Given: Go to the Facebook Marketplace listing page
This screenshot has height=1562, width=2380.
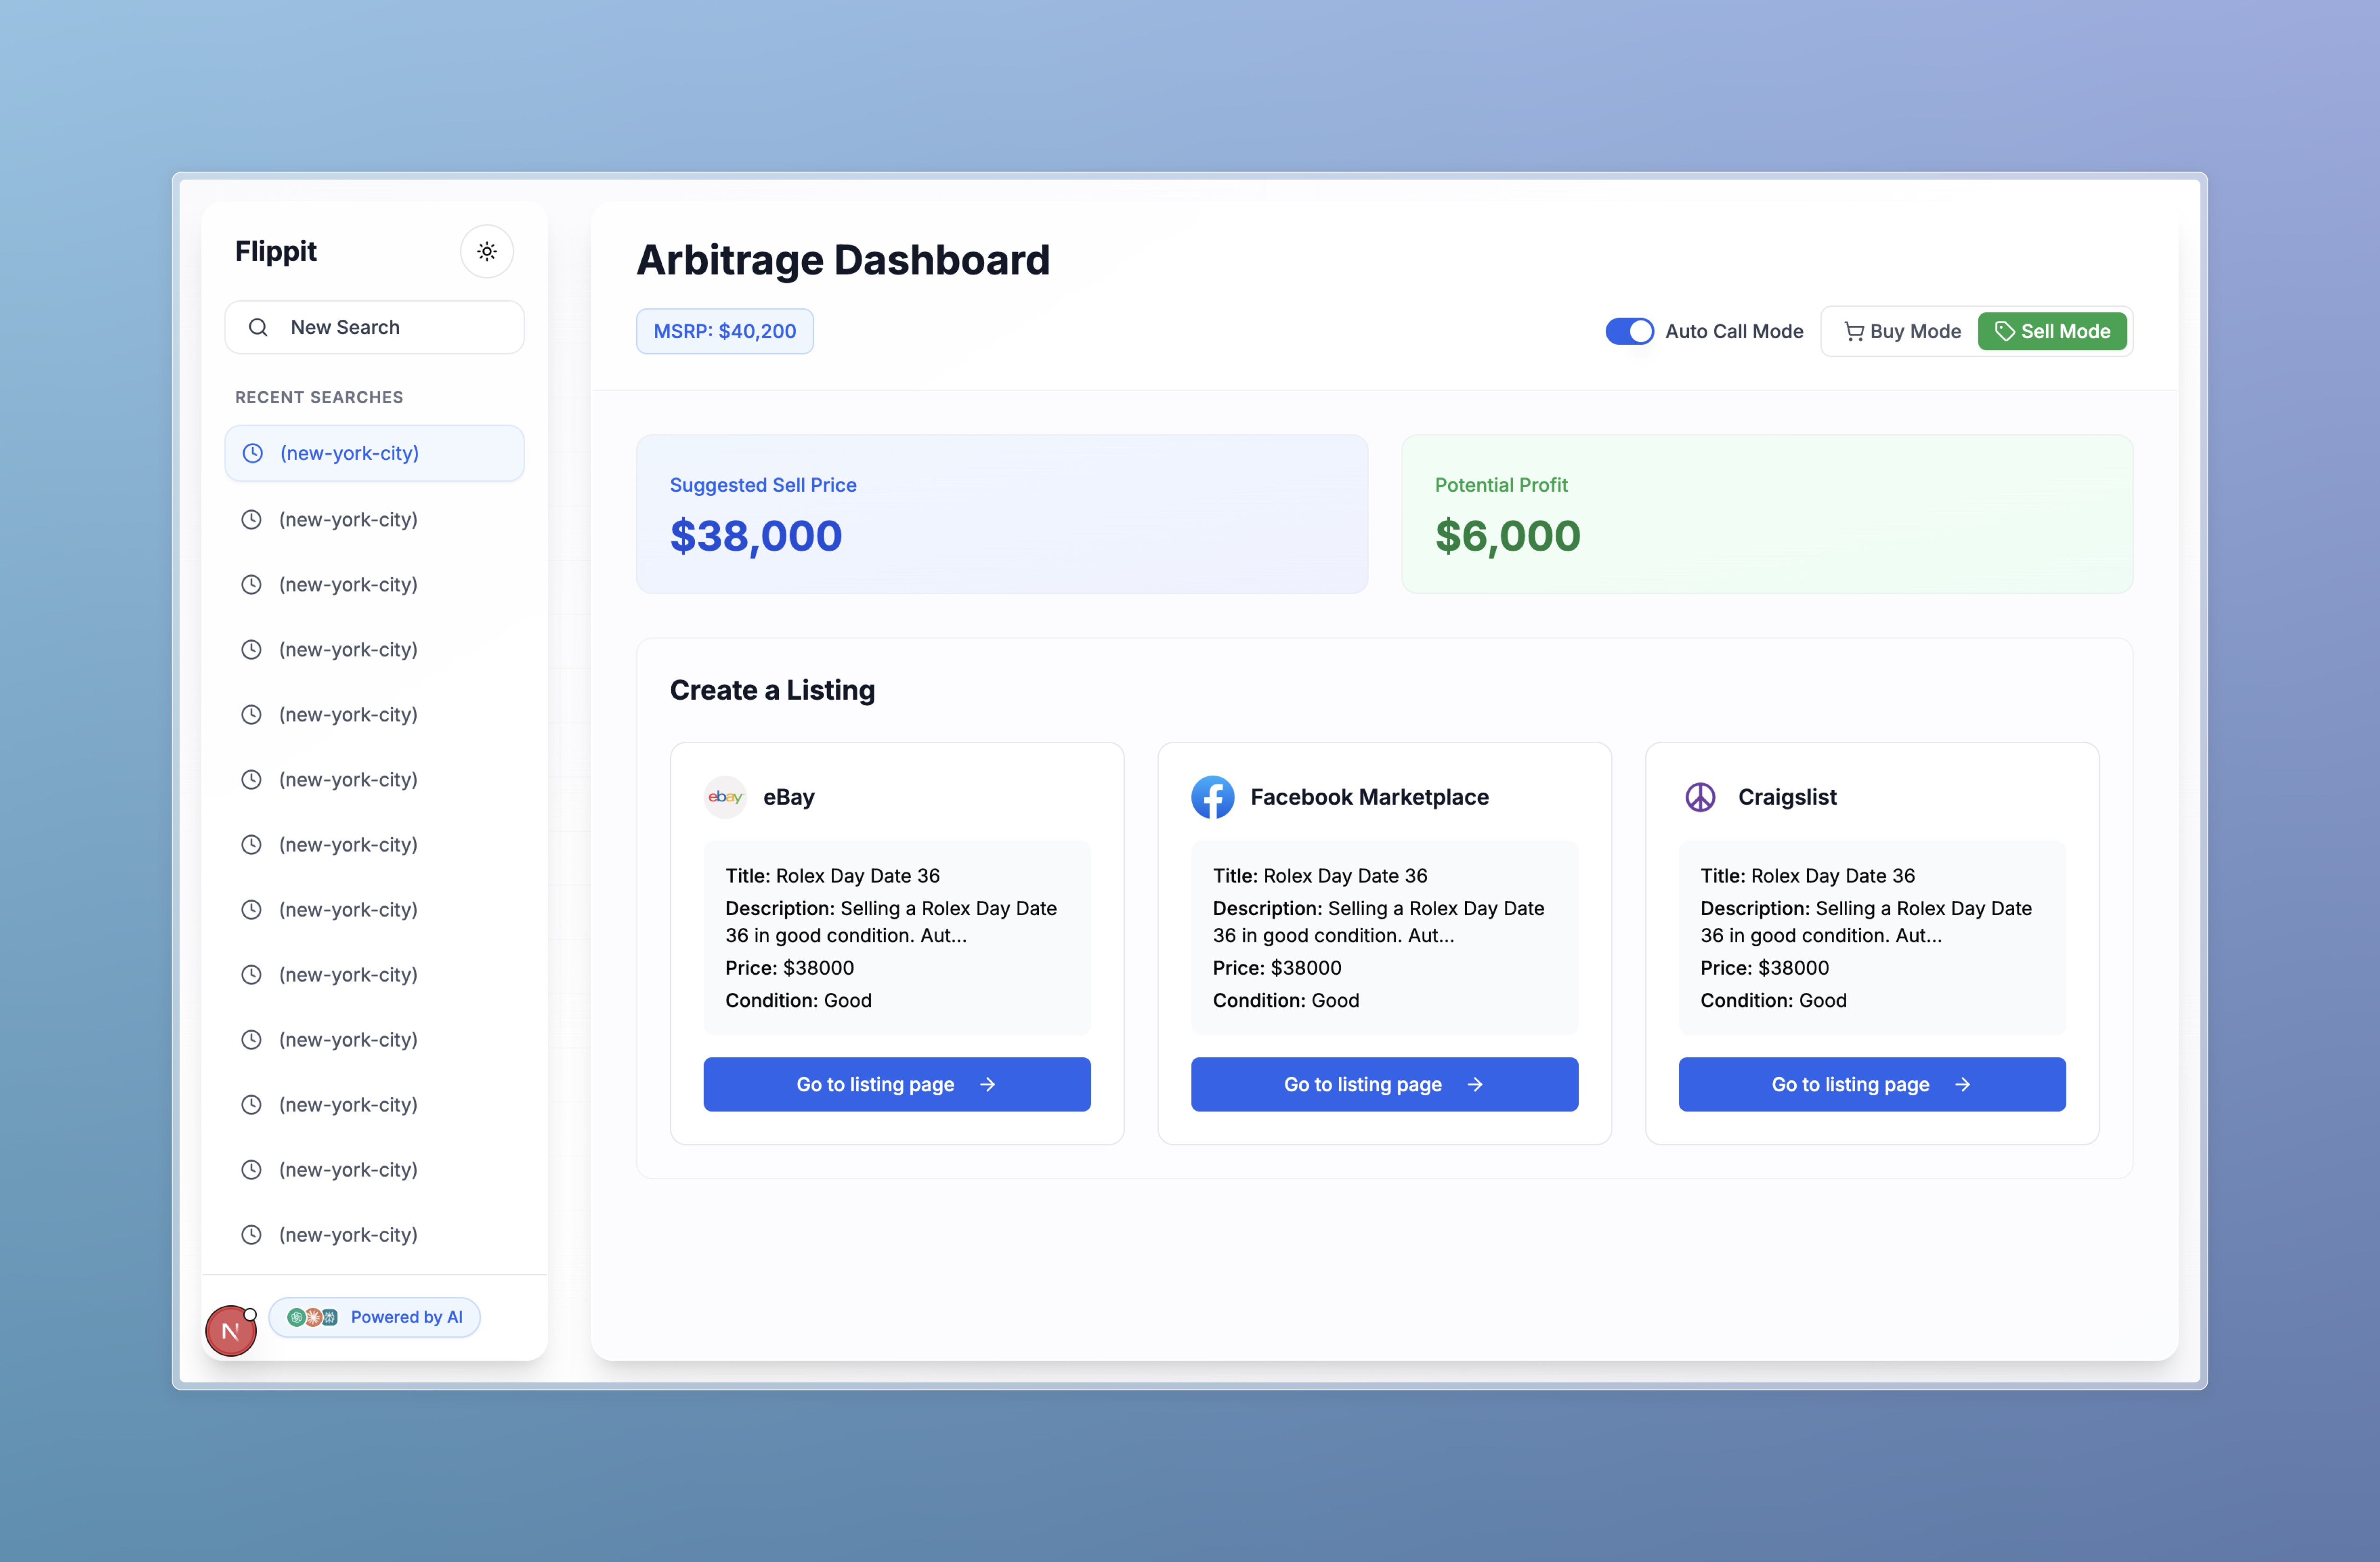Looking at the screenshot, I should (x=1384, y=1084).
